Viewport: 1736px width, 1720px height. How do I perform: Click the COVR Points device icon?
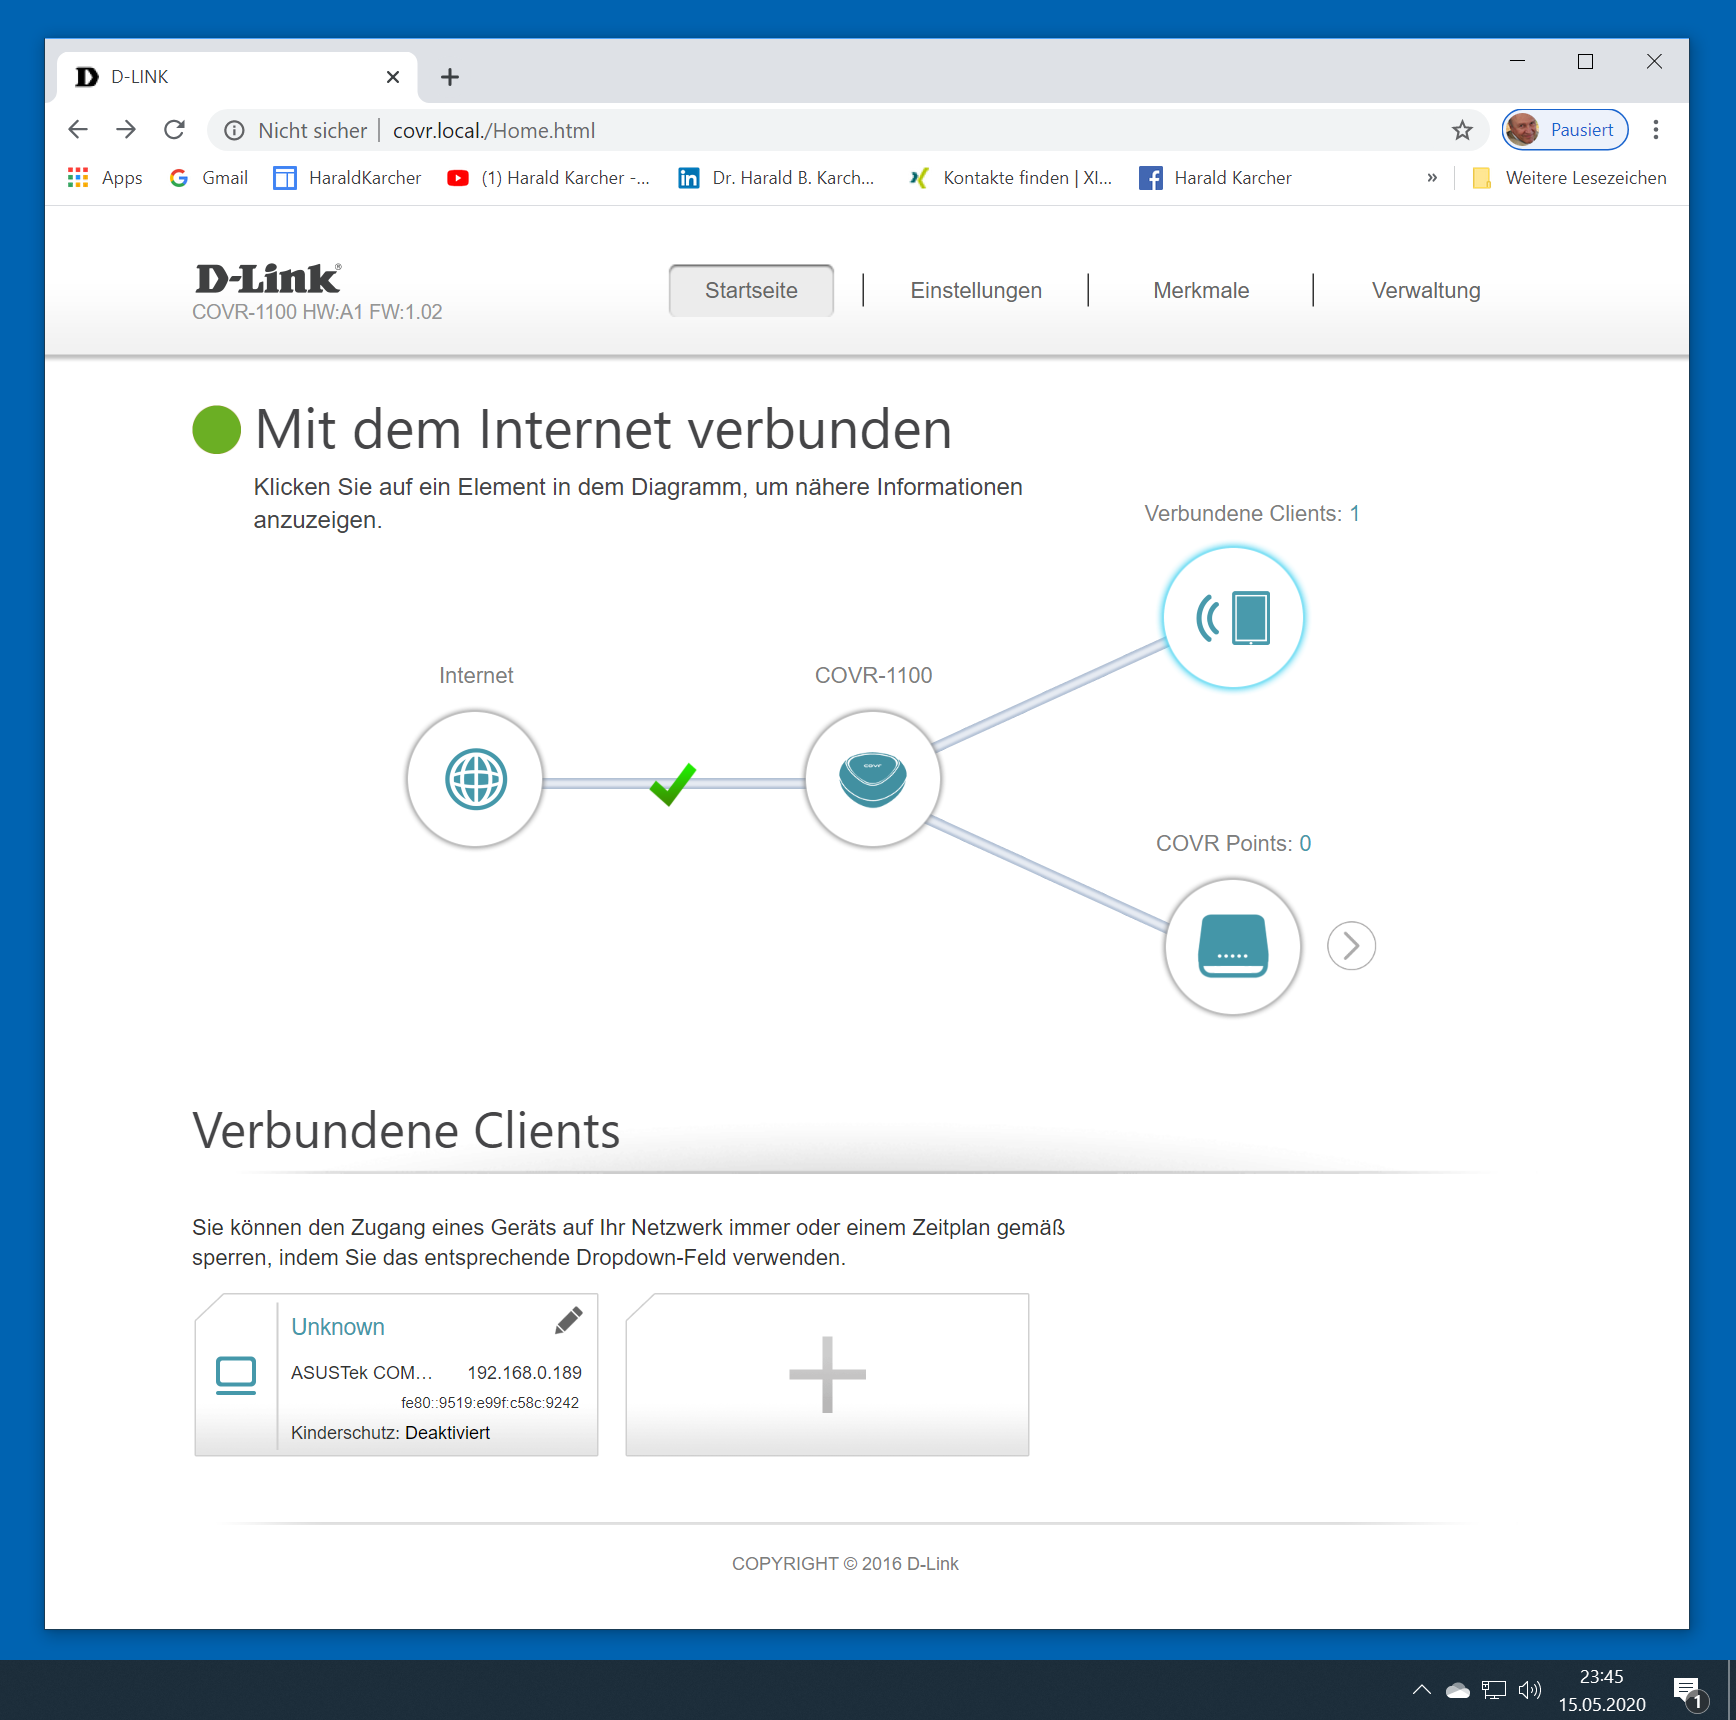tap(1233, 946)
